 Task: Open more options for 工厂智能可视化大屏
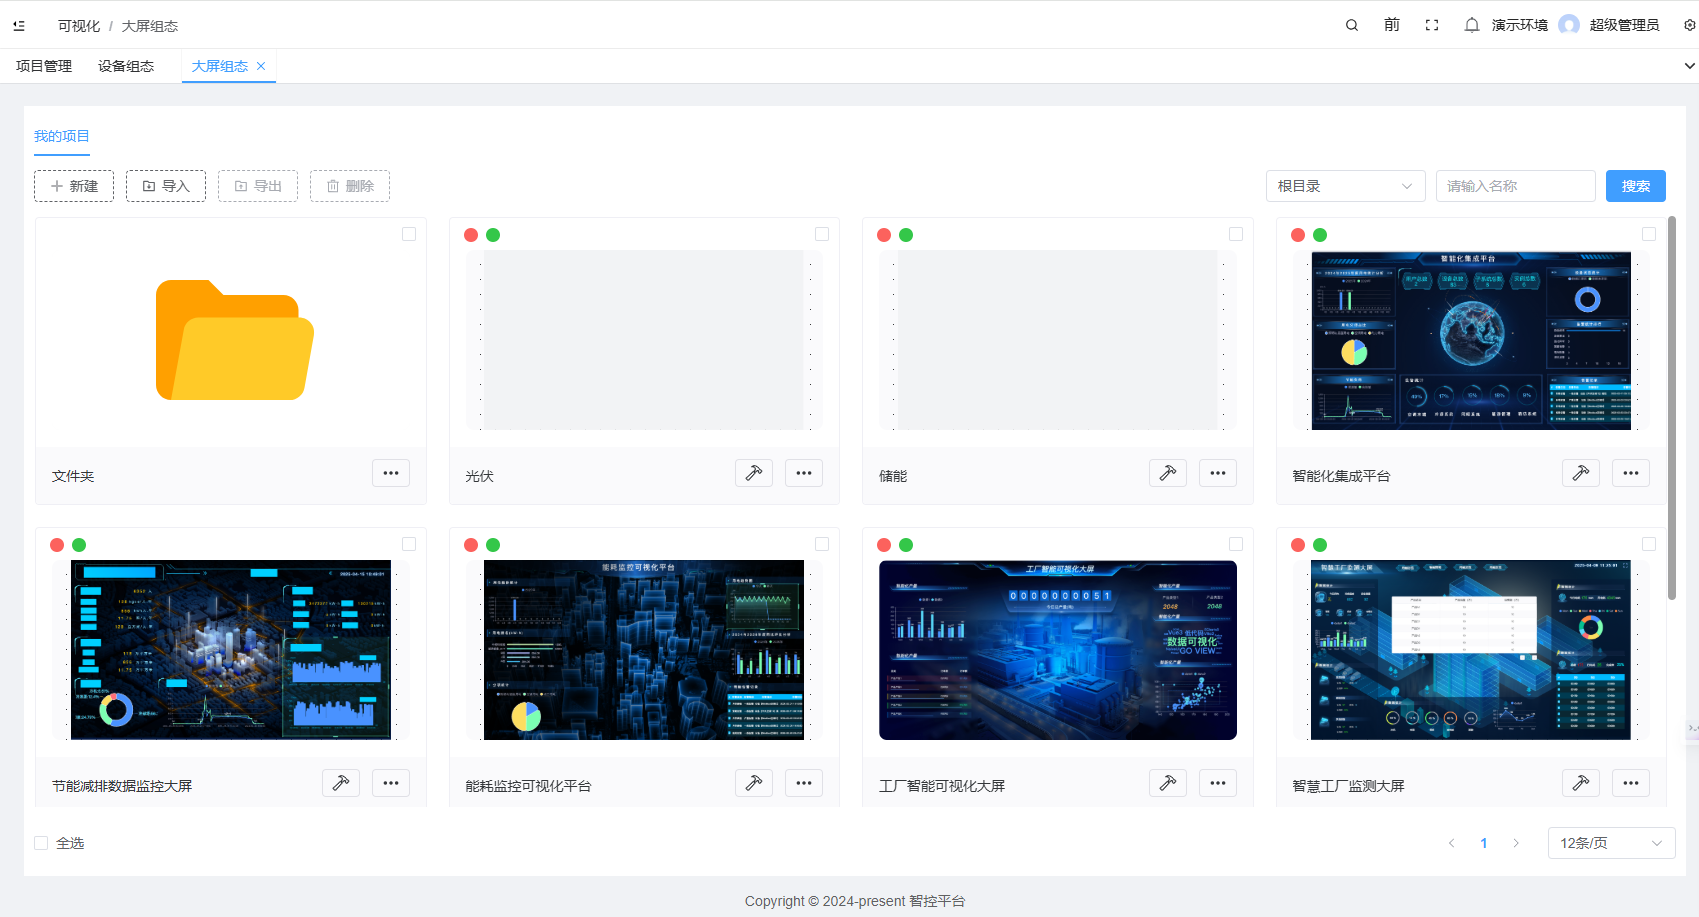point(1218,783)
